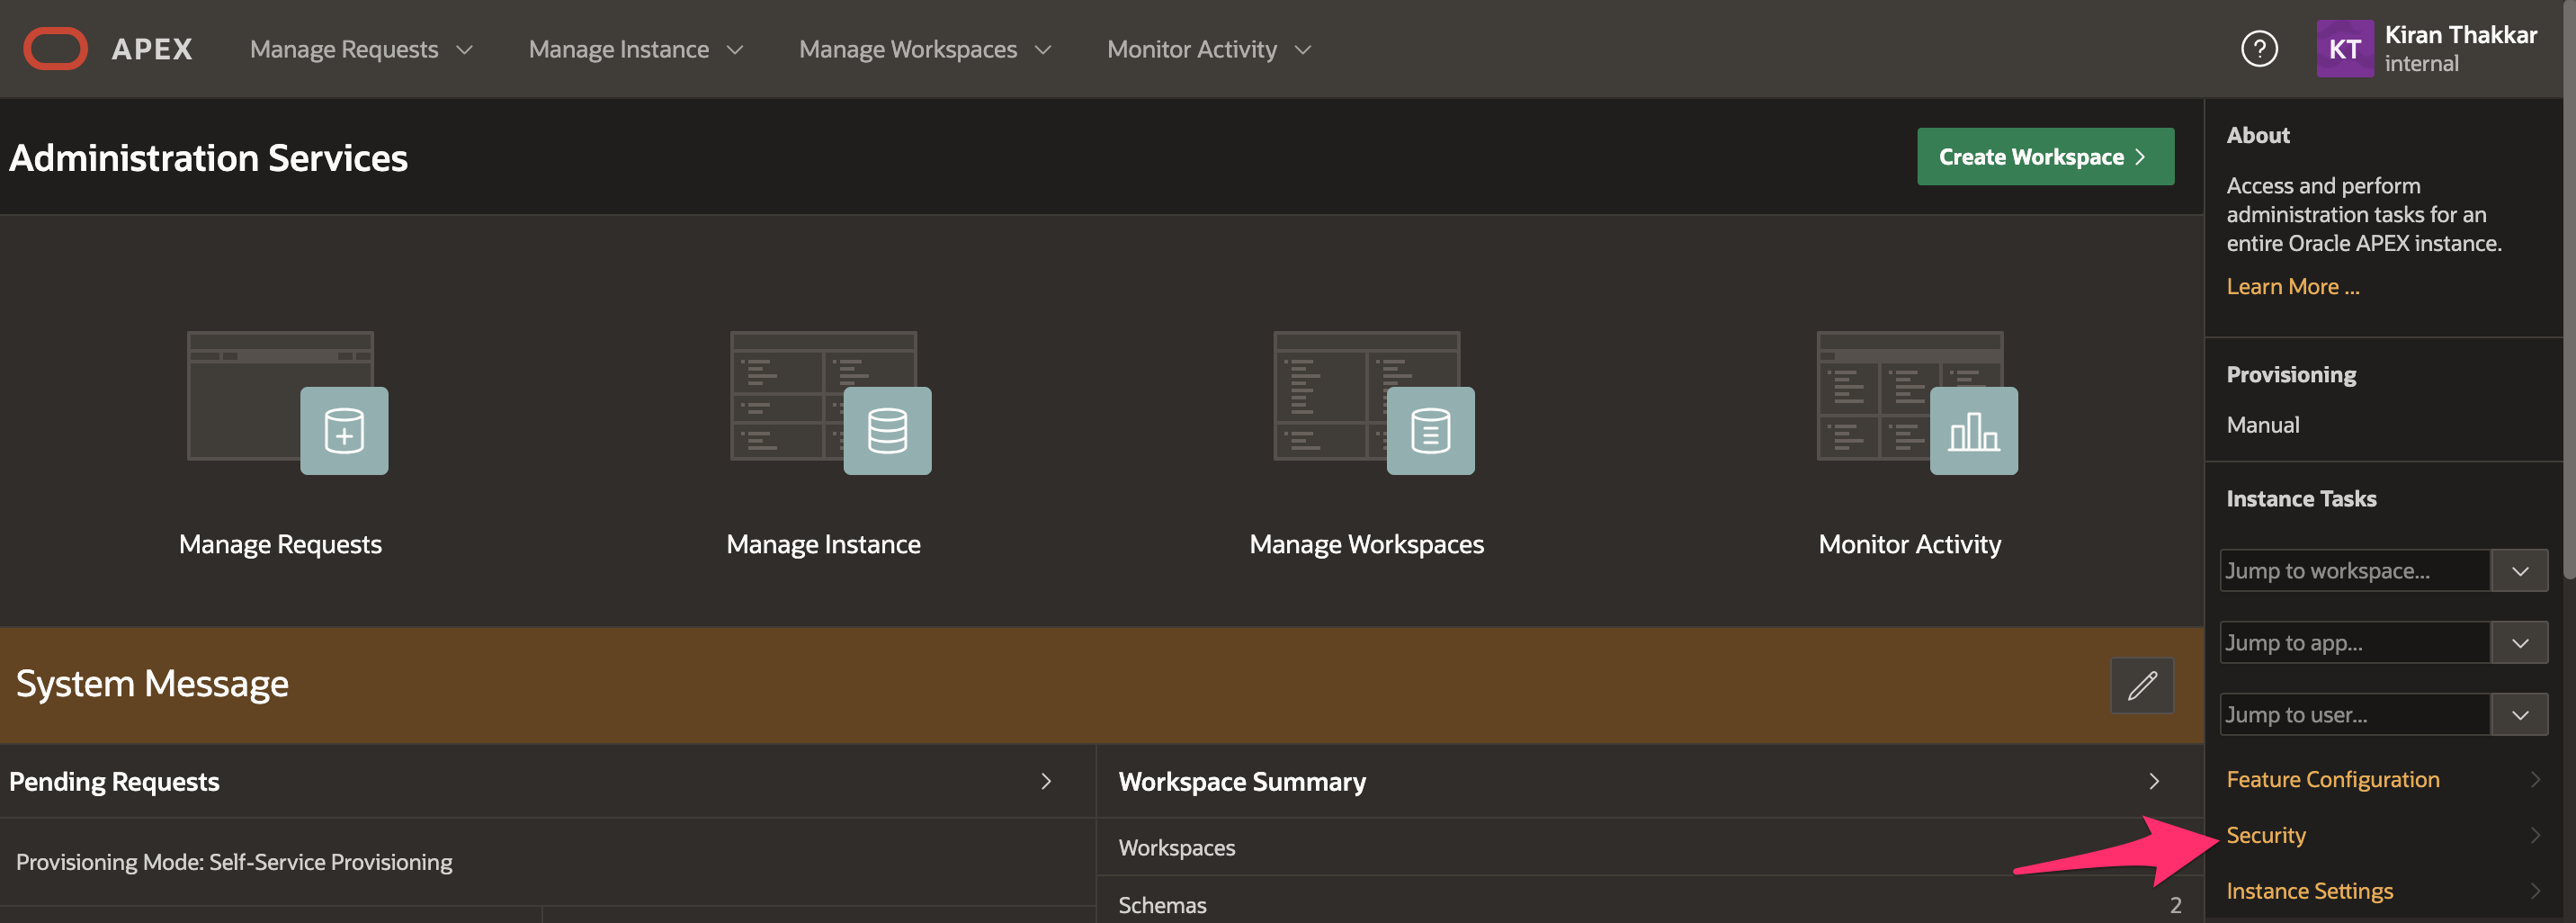Open the Monitor Activity chart icon
Image resolution: width=2576 pixels, height=923 pixels.
[1972, 431]
